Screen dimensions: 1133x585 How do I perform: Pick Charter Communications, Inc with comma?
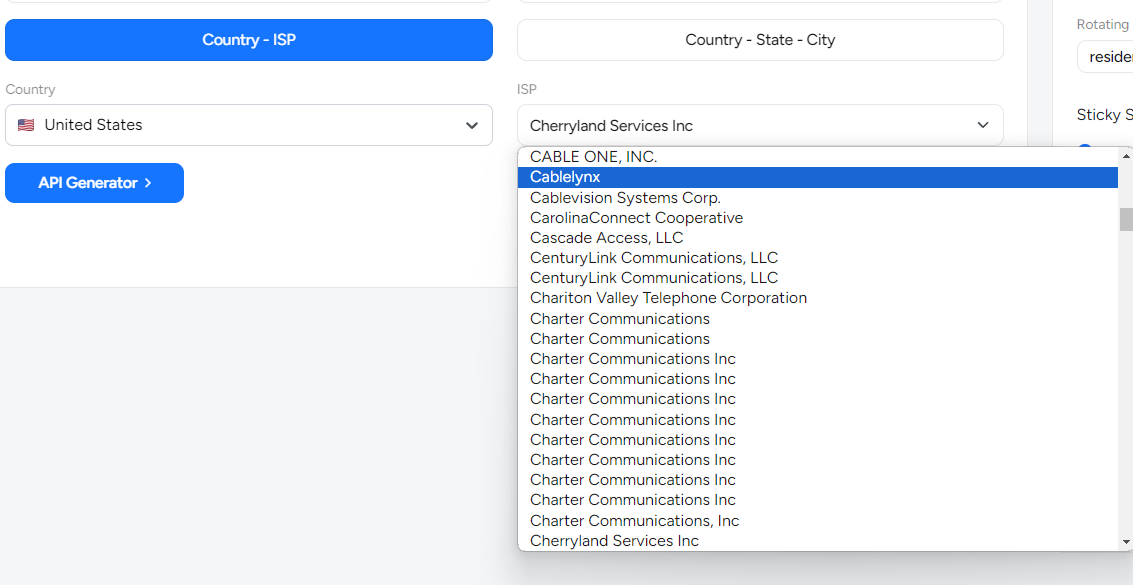[634, 521]
